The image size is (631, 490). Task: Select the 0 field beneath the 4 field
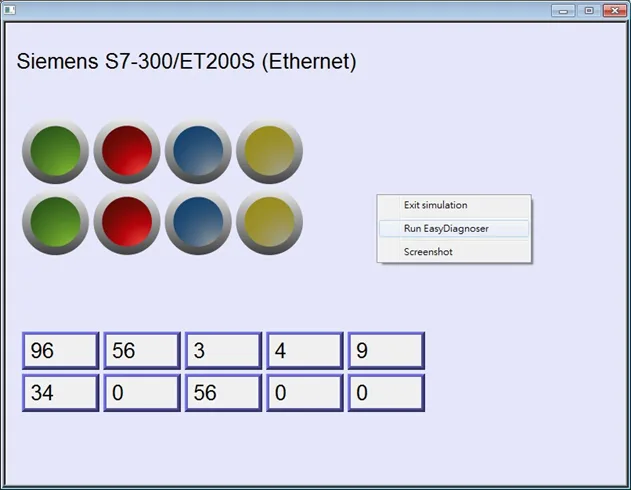tap(305, 393)
